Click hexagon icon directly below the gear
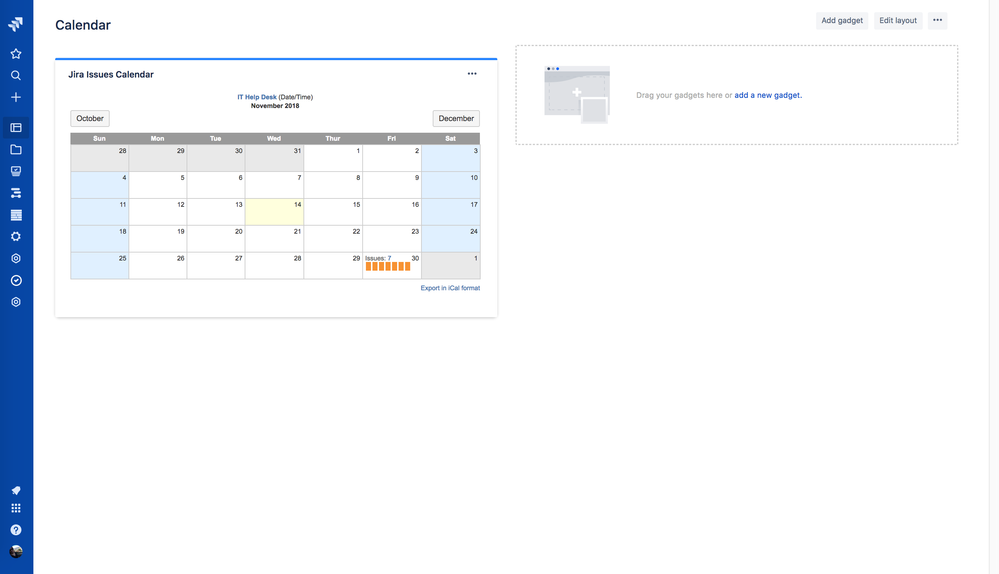The width and height of the screenshot is (999, 574). pyautogui.click(x=16, y=258)
